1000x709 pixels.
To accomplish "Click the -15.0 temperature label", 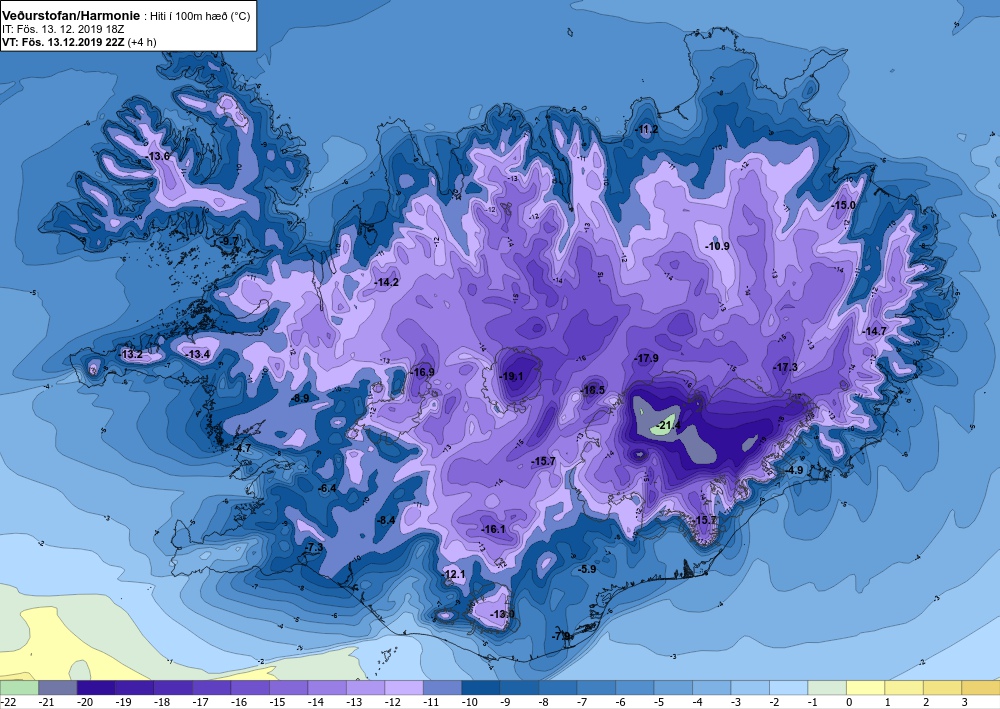I will (x=843, y=205).
